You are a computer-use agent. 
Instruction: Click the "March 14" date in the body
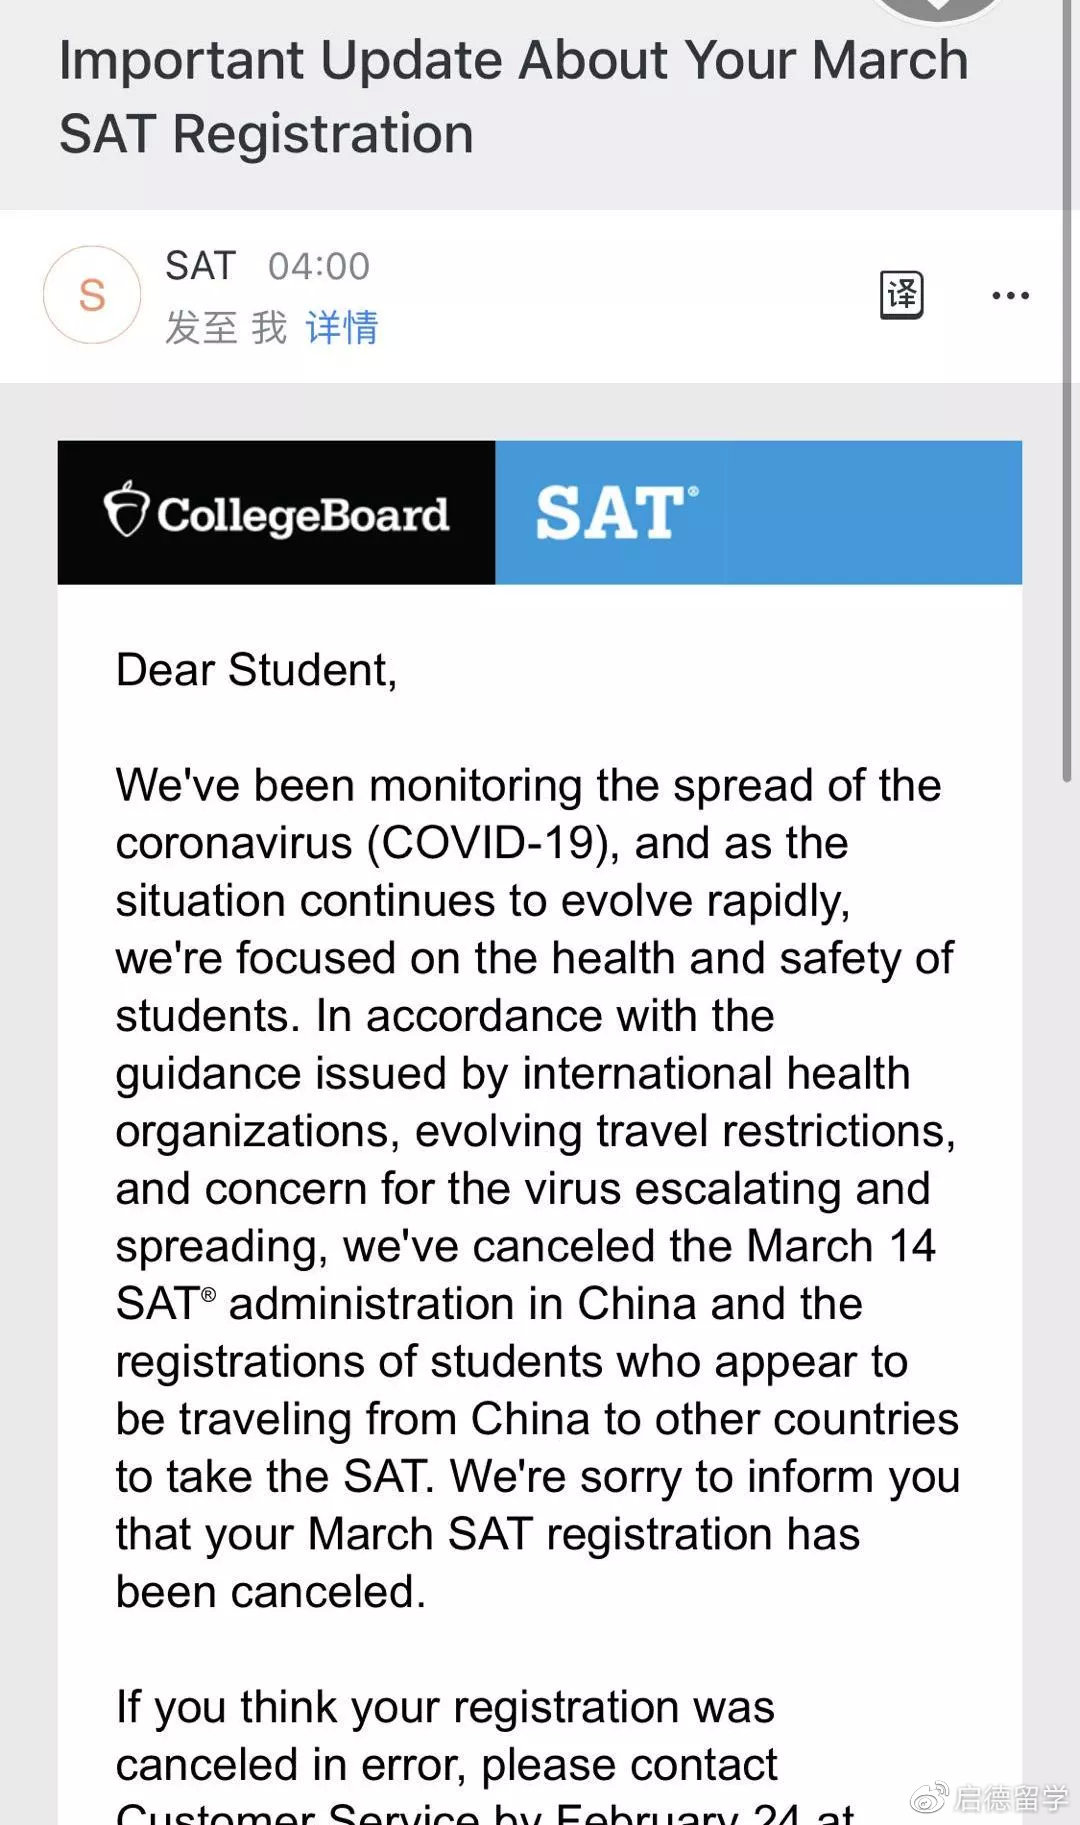click(x=840, y=1246)
